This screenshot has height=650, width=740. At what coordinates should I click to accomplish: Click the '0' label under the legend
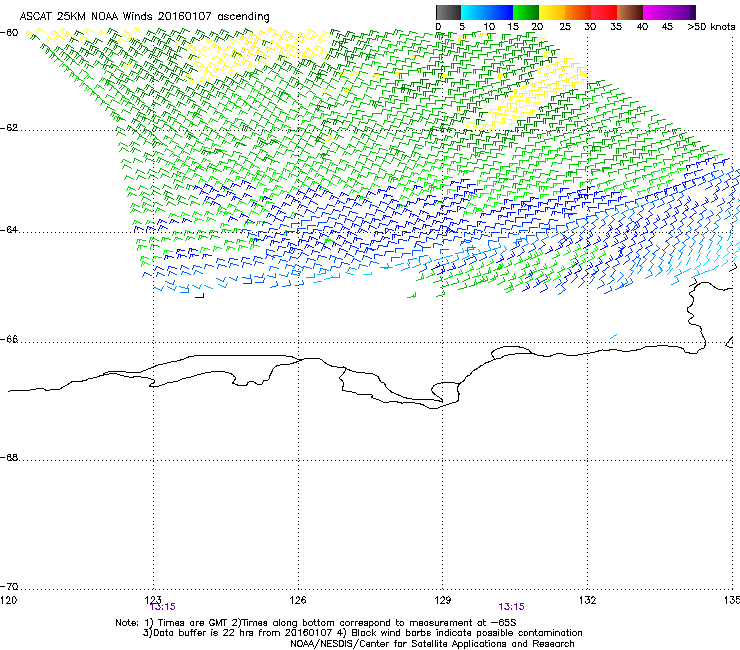click(x=438, y=27)
